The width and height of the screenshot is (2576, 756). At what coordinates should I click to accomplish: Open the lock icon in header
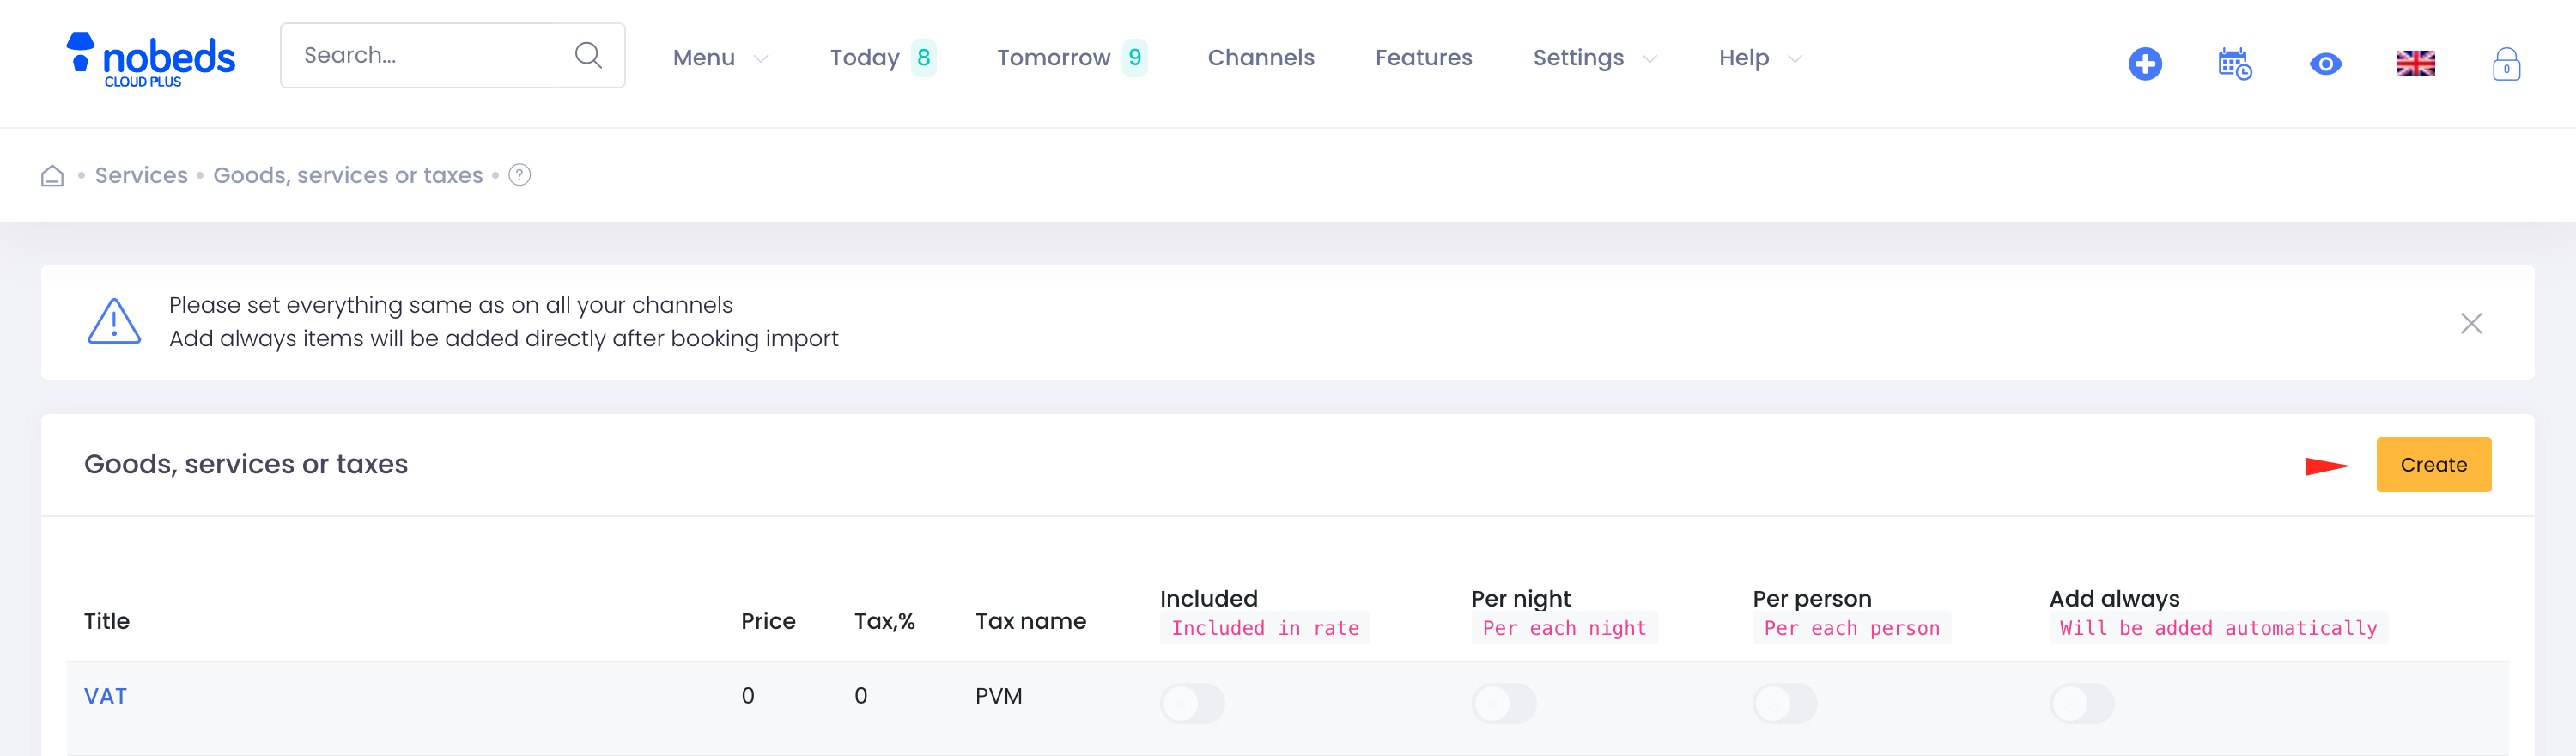[2505, 64]
